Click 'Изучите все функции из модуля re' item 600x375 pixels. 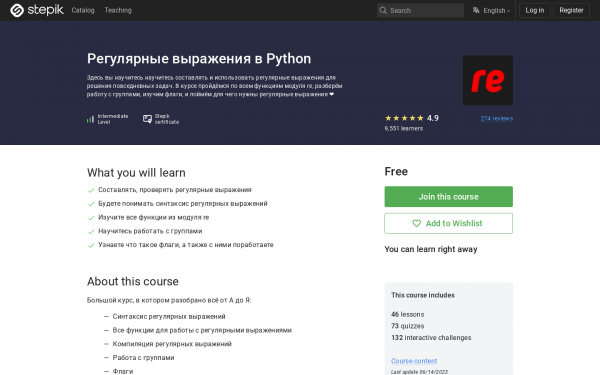coord(154,217)
